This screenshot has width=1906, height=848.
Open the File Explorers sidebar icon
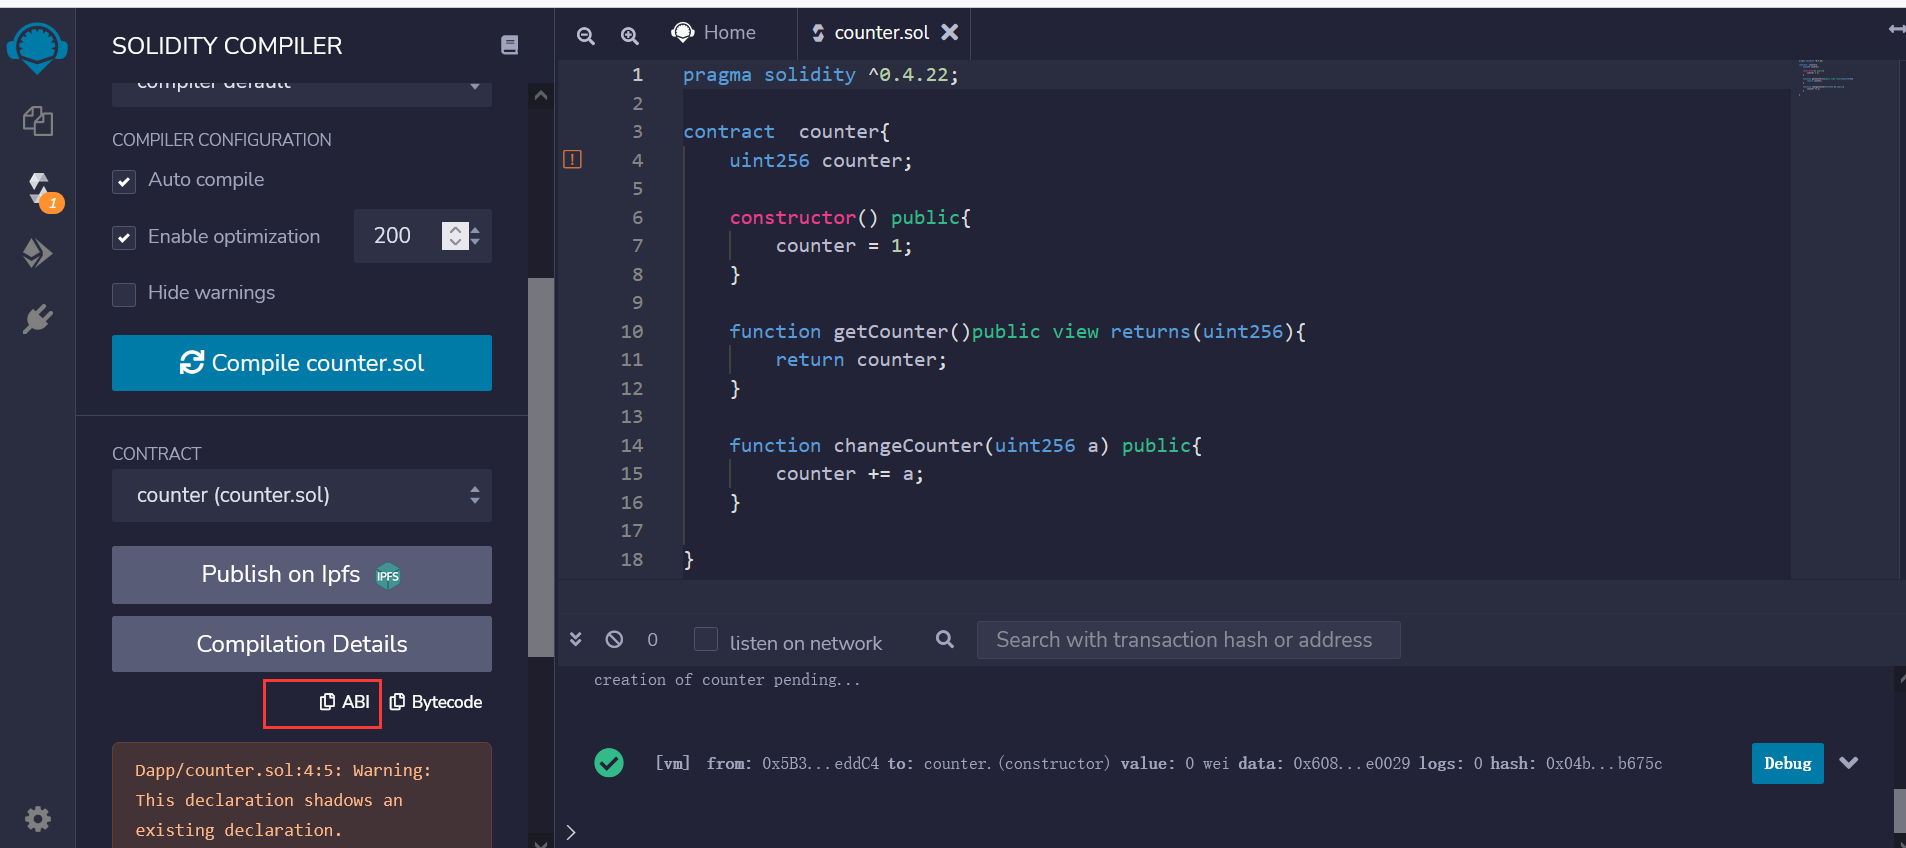pyautogui.click(x=38, y=121)
